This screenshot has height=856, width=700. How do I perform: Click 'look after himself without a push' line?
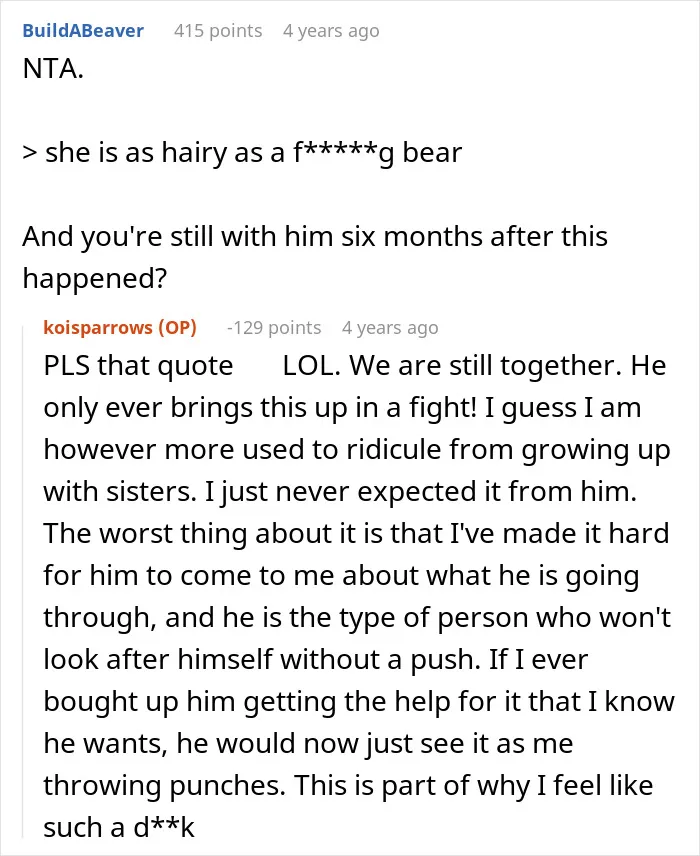pyautogui.click(x=316, y=659)
